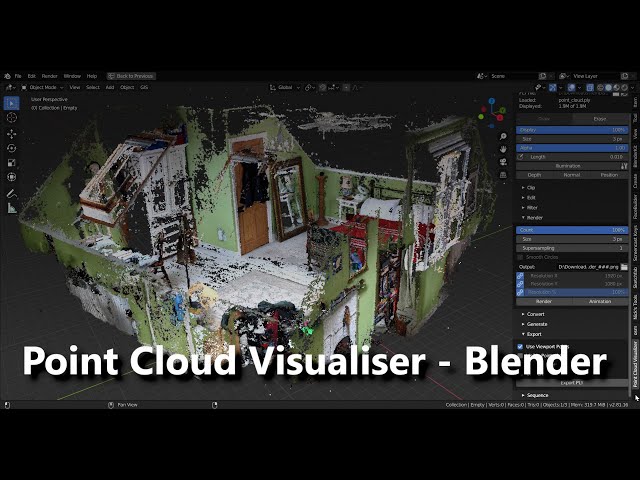Open the GIS viewport menu

click(144, 87)
